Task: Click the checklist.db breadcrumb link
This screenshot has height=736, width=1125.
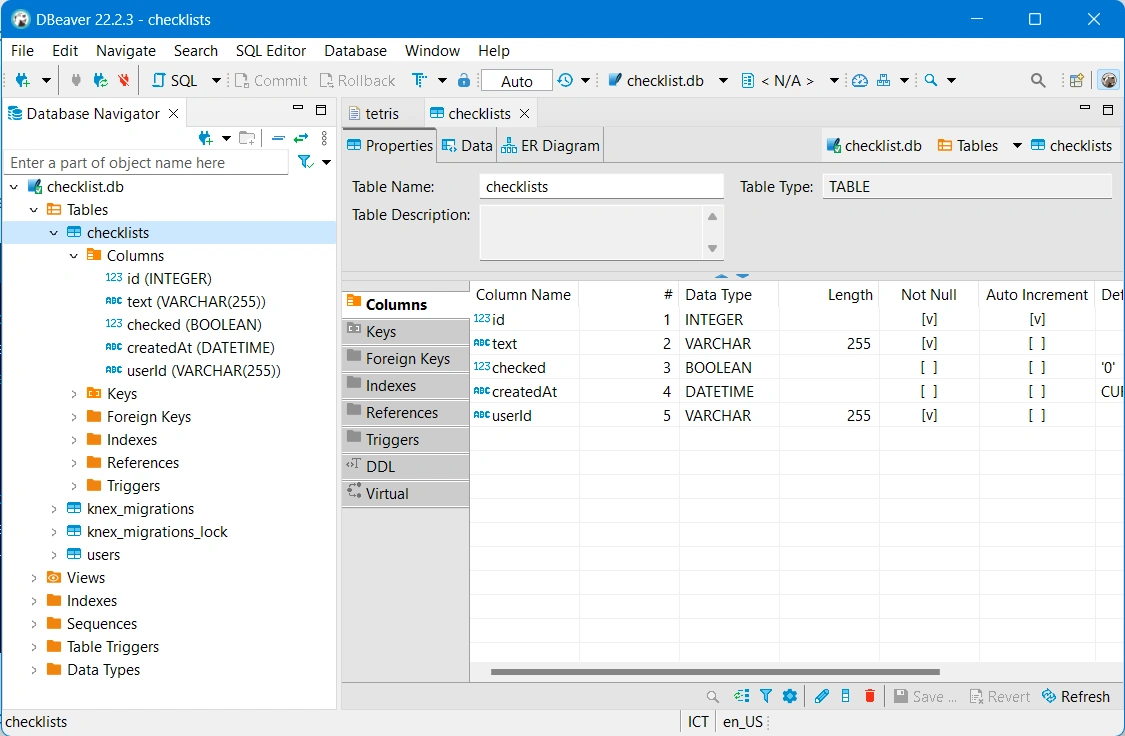Action: 874,146
